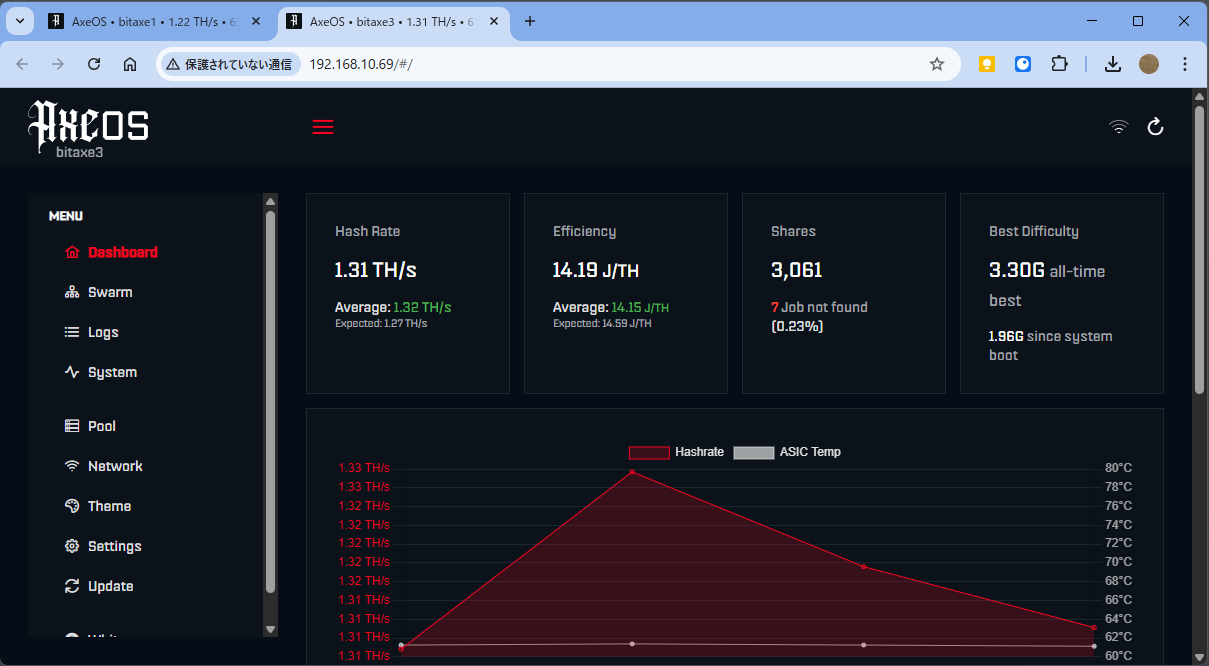Click sidebar menu scroll down arrow

click(270, 629)
